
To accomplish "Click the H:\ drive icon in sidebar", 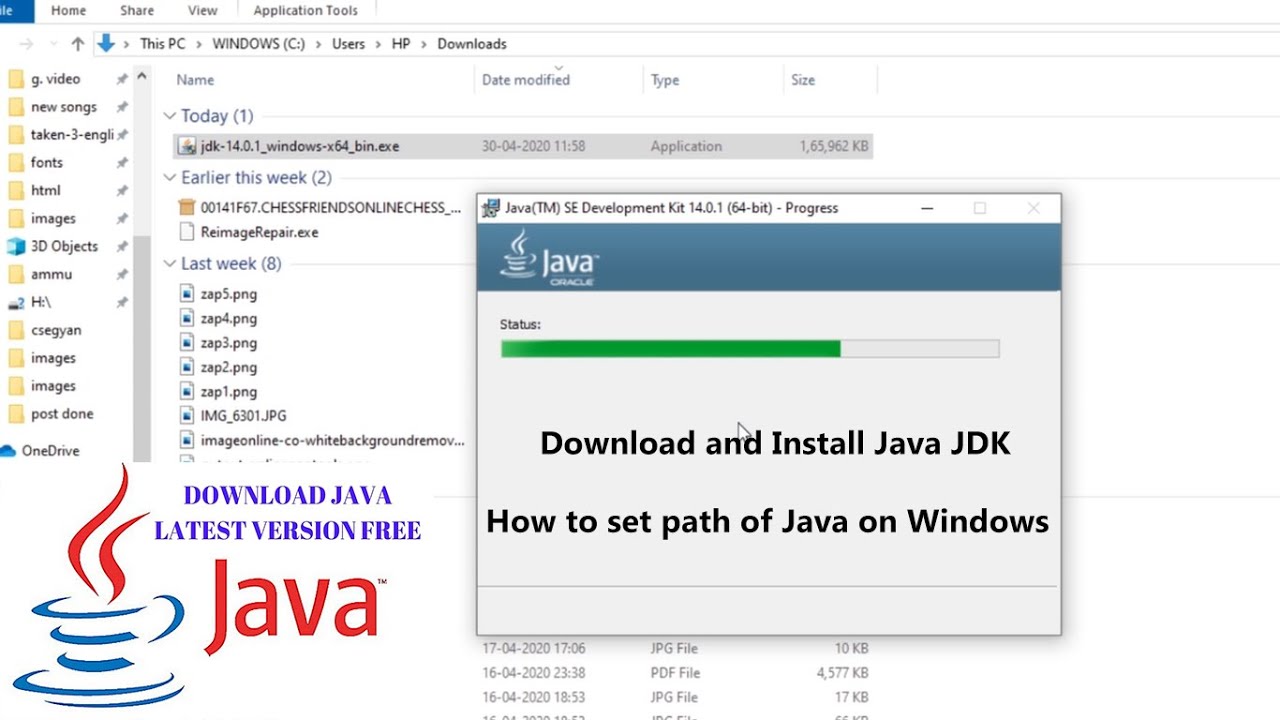I will point(15,302).
